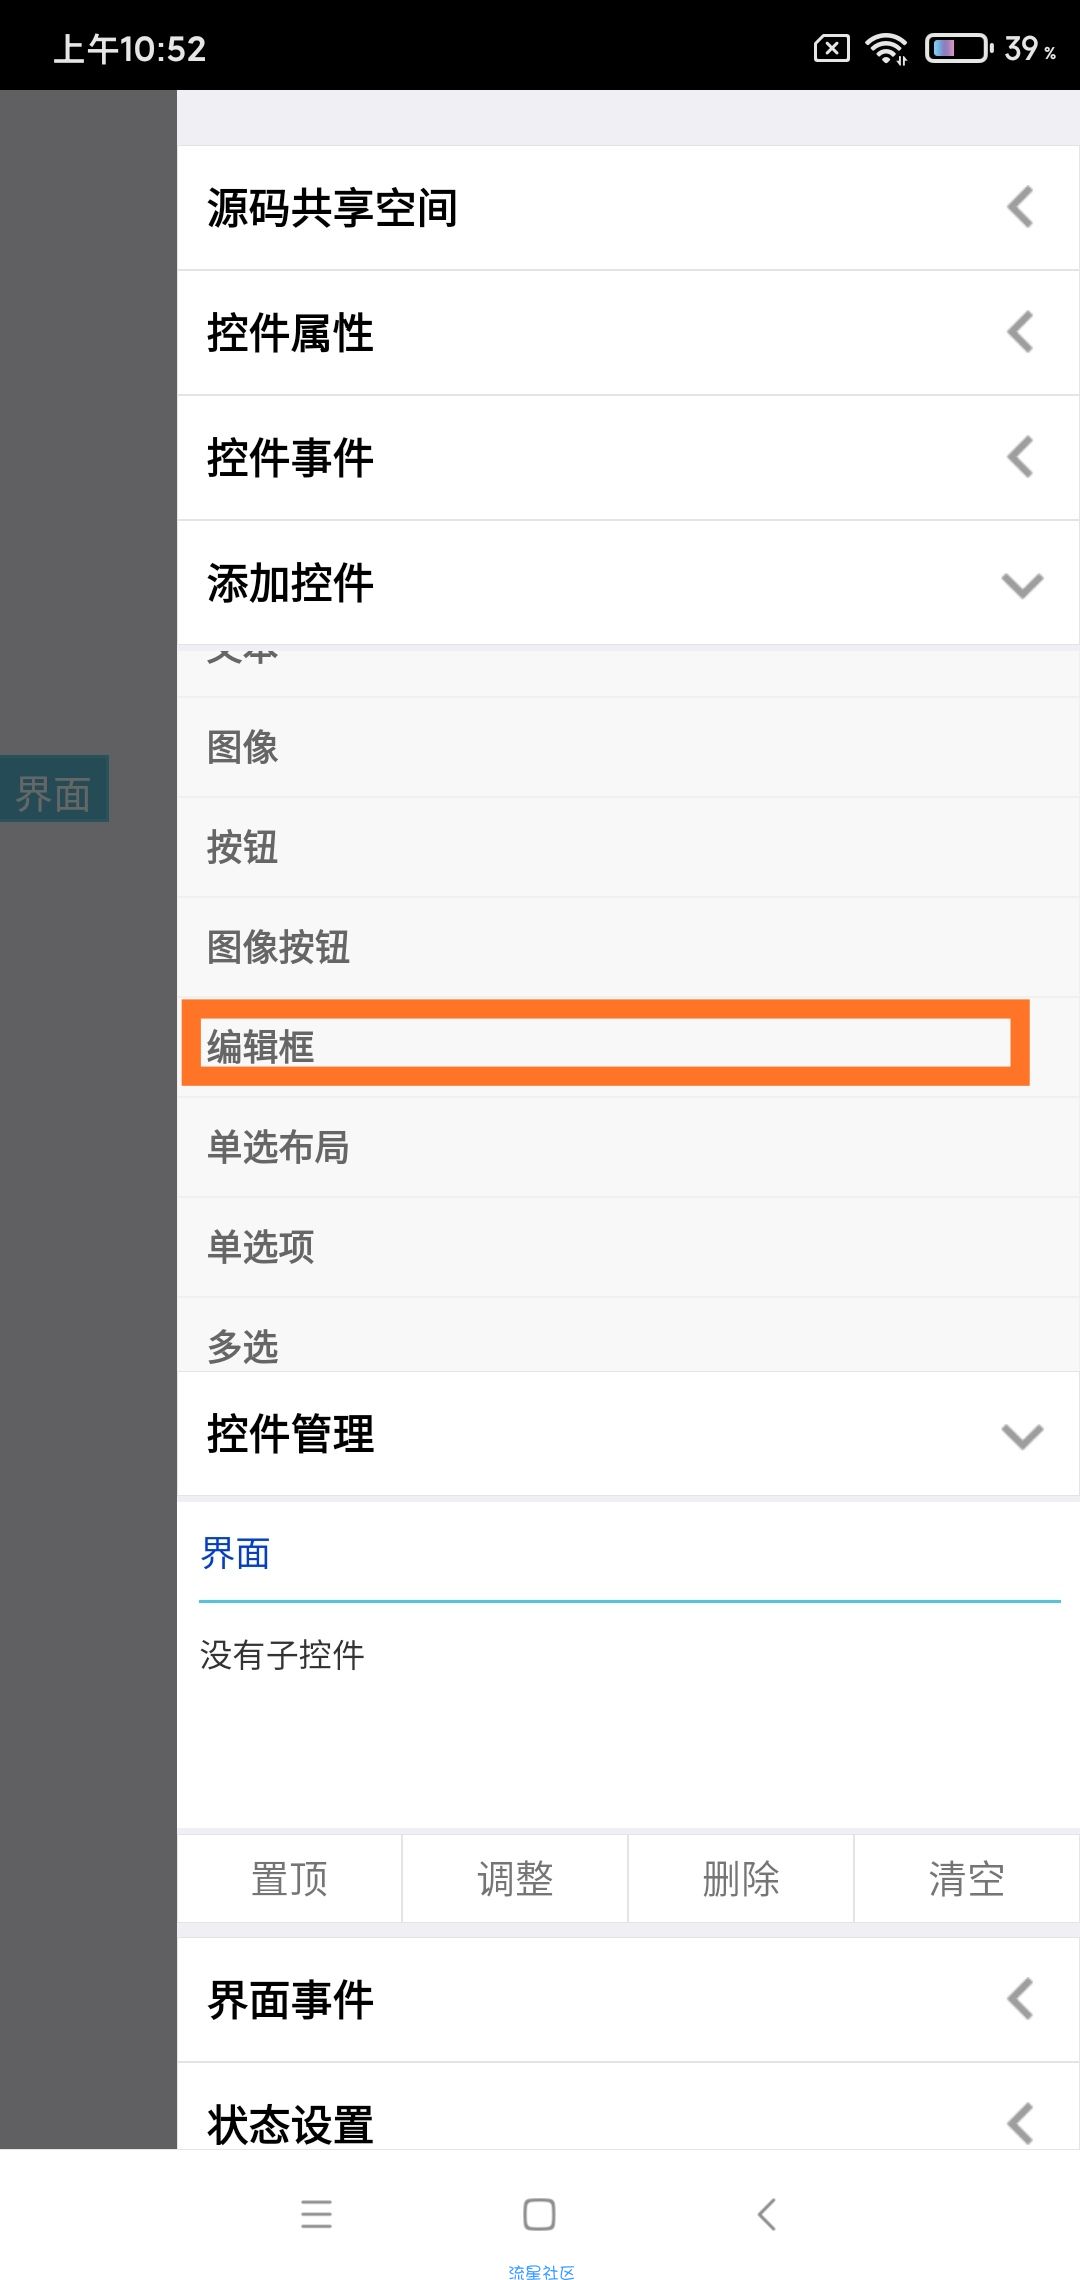Screen dimensions: 1080x2280
Task: Tap the 调整 button
Action: coord(515,1878)
